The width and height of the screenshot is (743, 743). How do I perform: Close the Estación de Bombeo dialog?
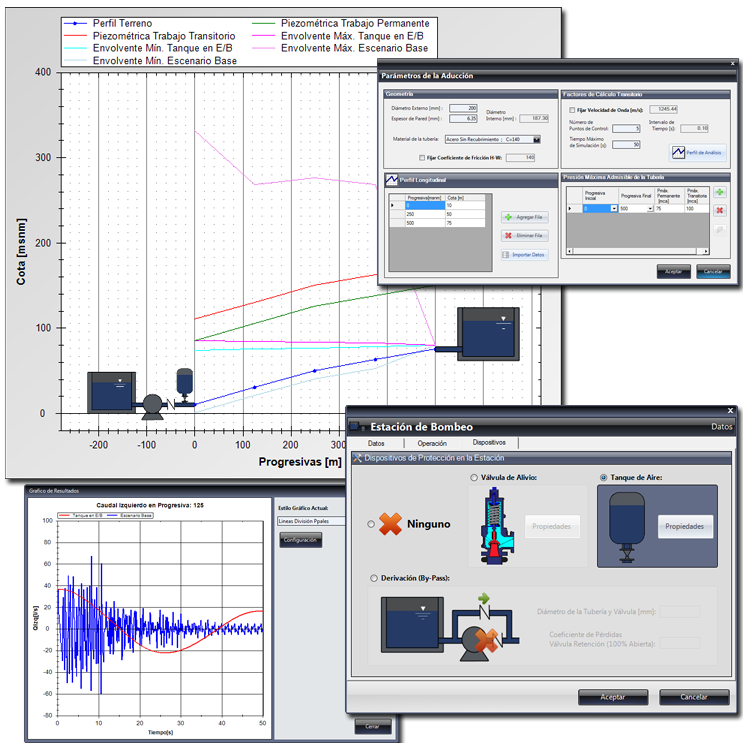coord(730,410)
